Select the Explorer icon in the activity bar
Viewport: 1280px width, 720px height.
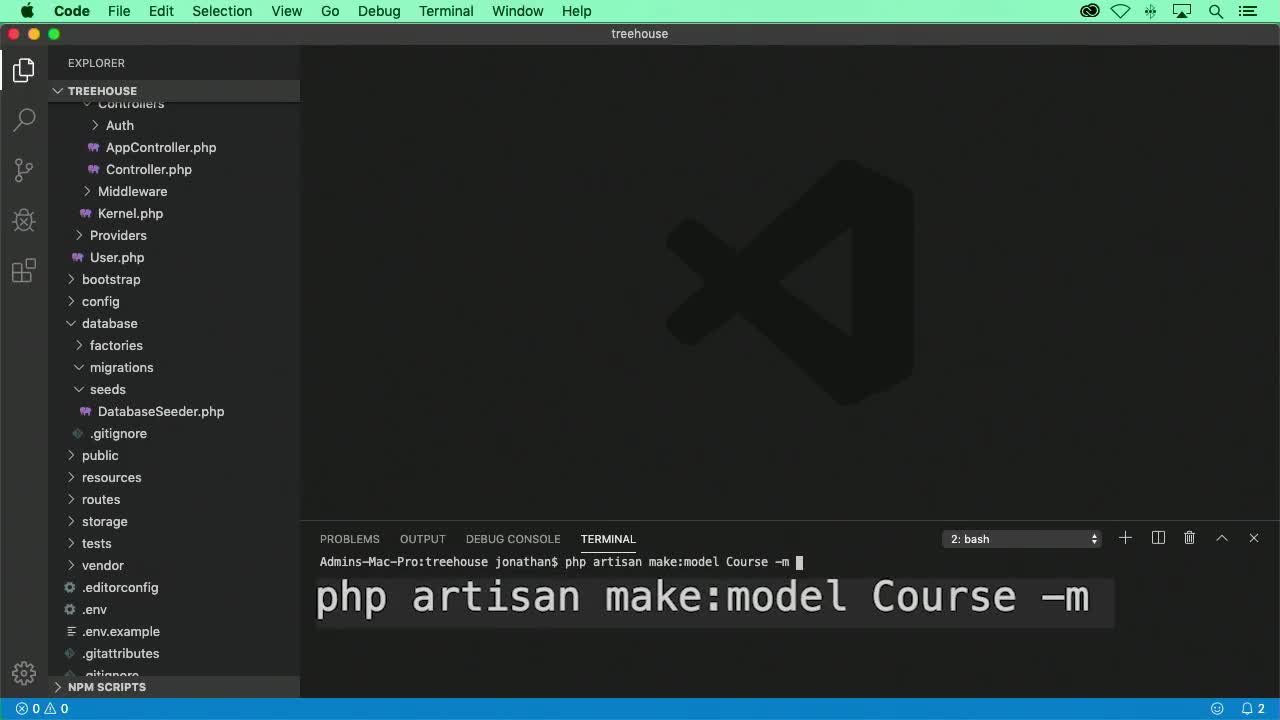(23, 70)
